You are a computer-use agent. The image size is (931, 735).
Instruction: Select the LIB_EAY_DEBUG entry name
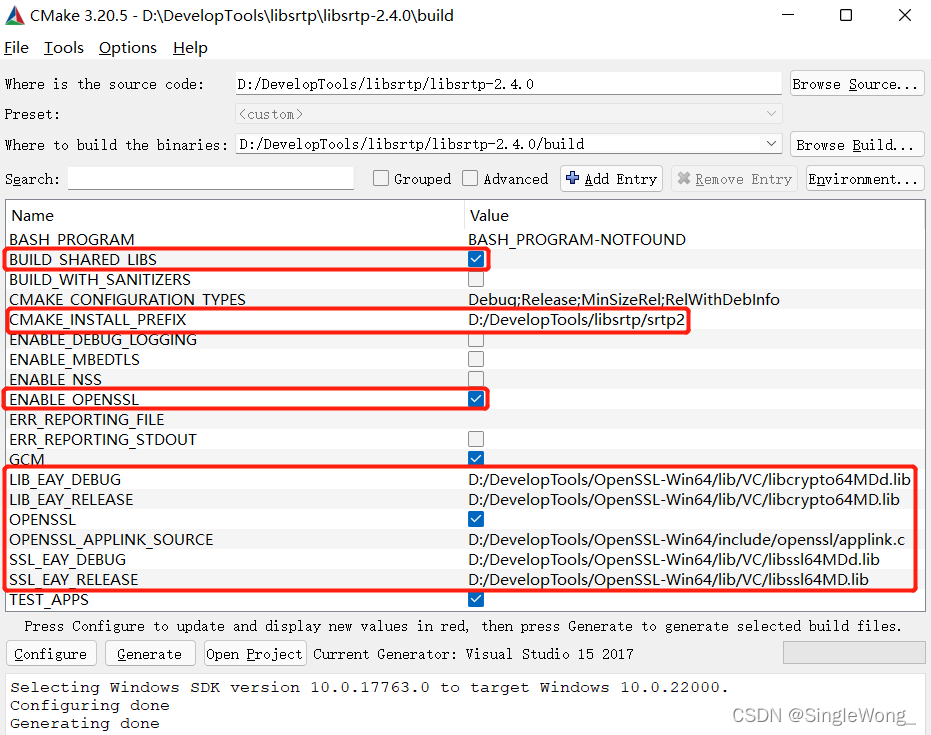(x=65, y=480)
